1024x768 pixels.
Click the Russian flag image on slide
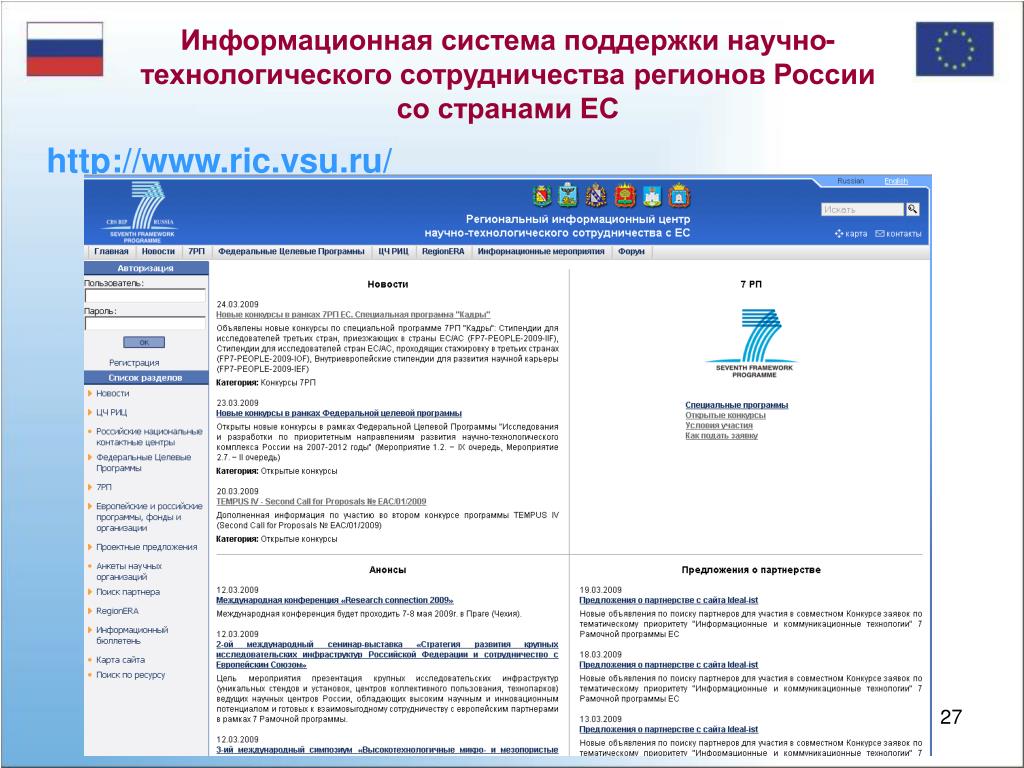[x=65, y=49]
